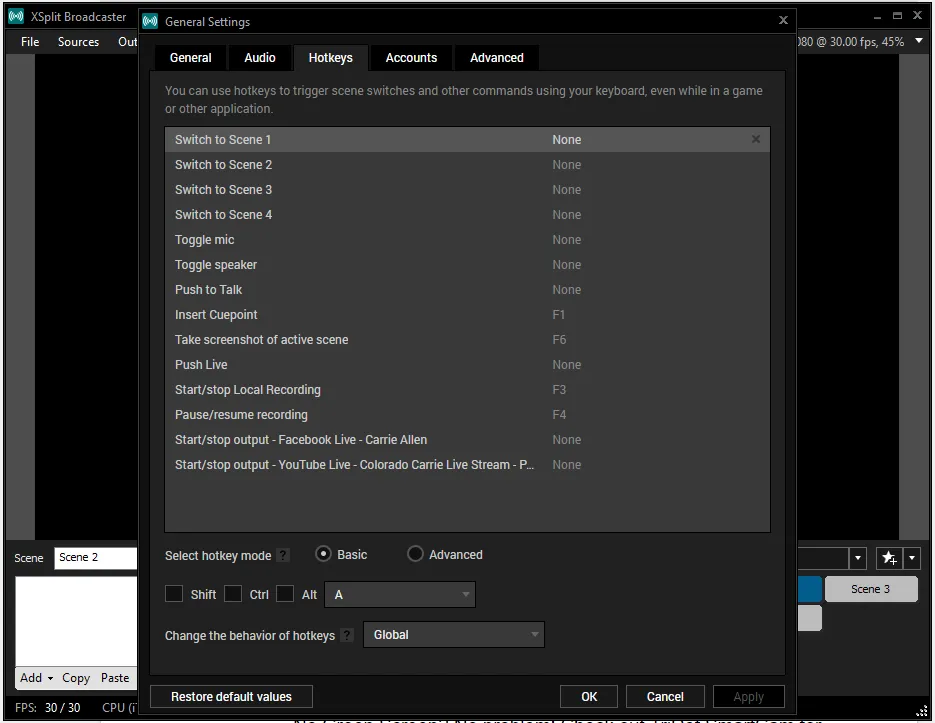Open the Advanced settings tab
This screenshot has width=935, height=723.
pos(497,58)
